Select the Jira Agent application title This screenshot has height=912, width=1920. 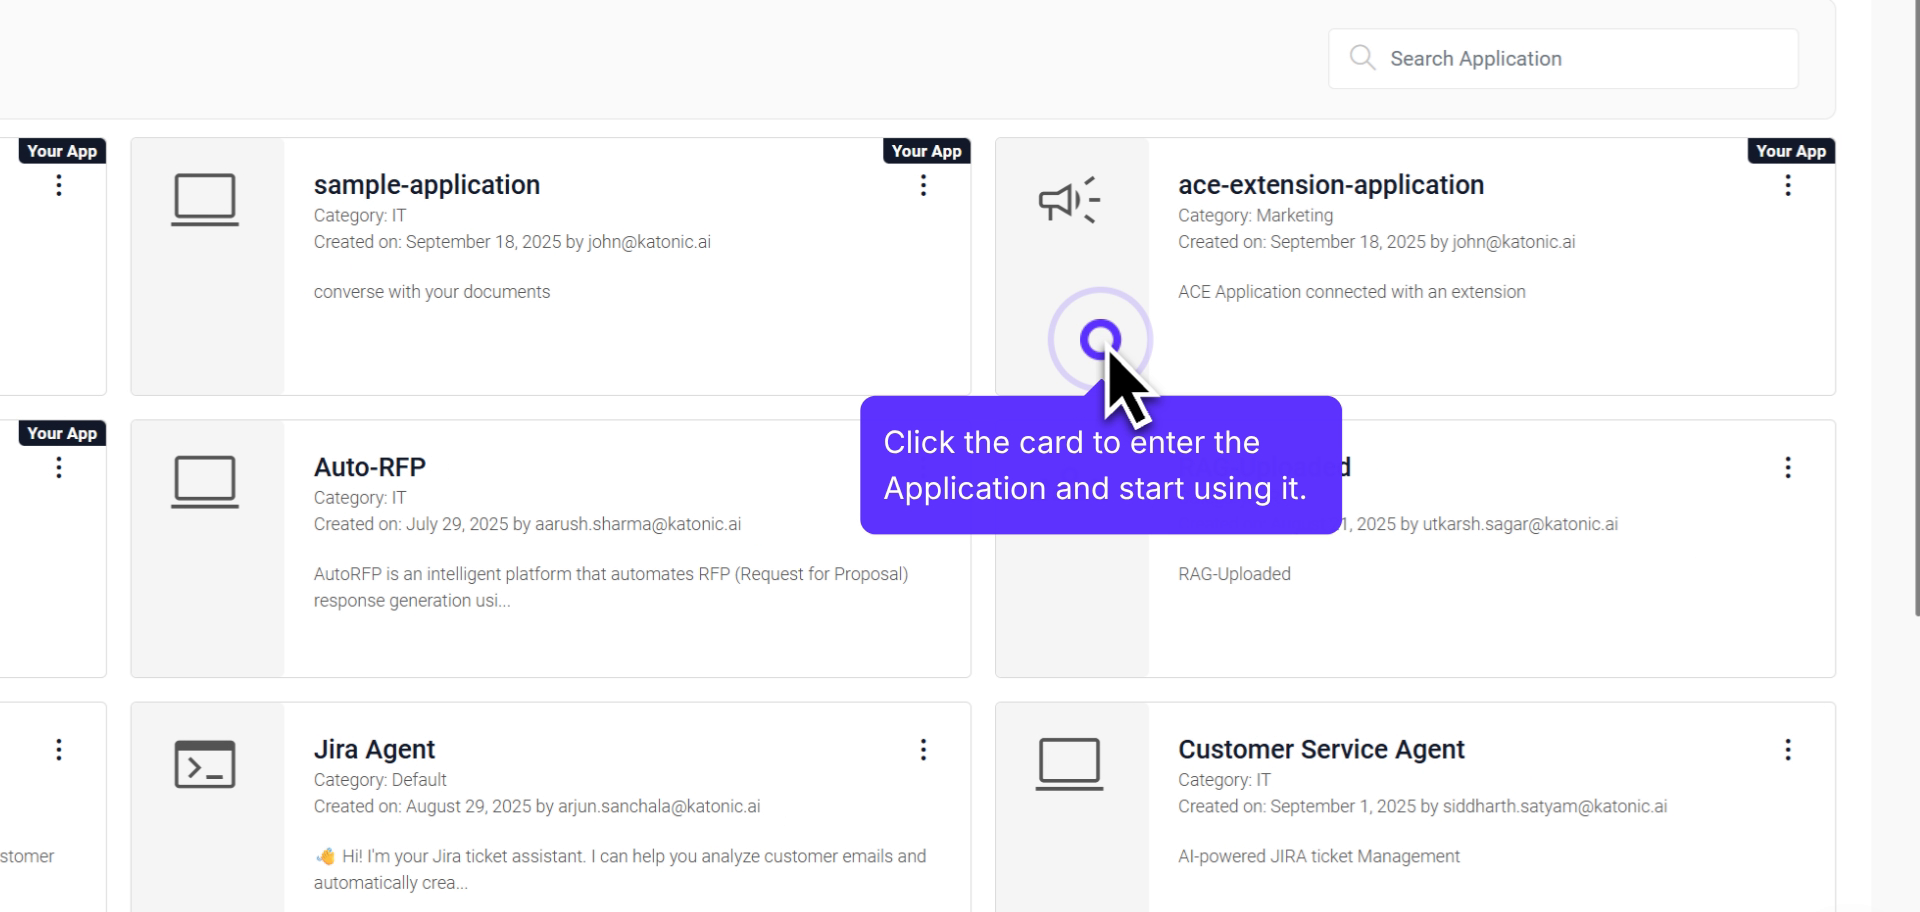[x=374, y=750]
